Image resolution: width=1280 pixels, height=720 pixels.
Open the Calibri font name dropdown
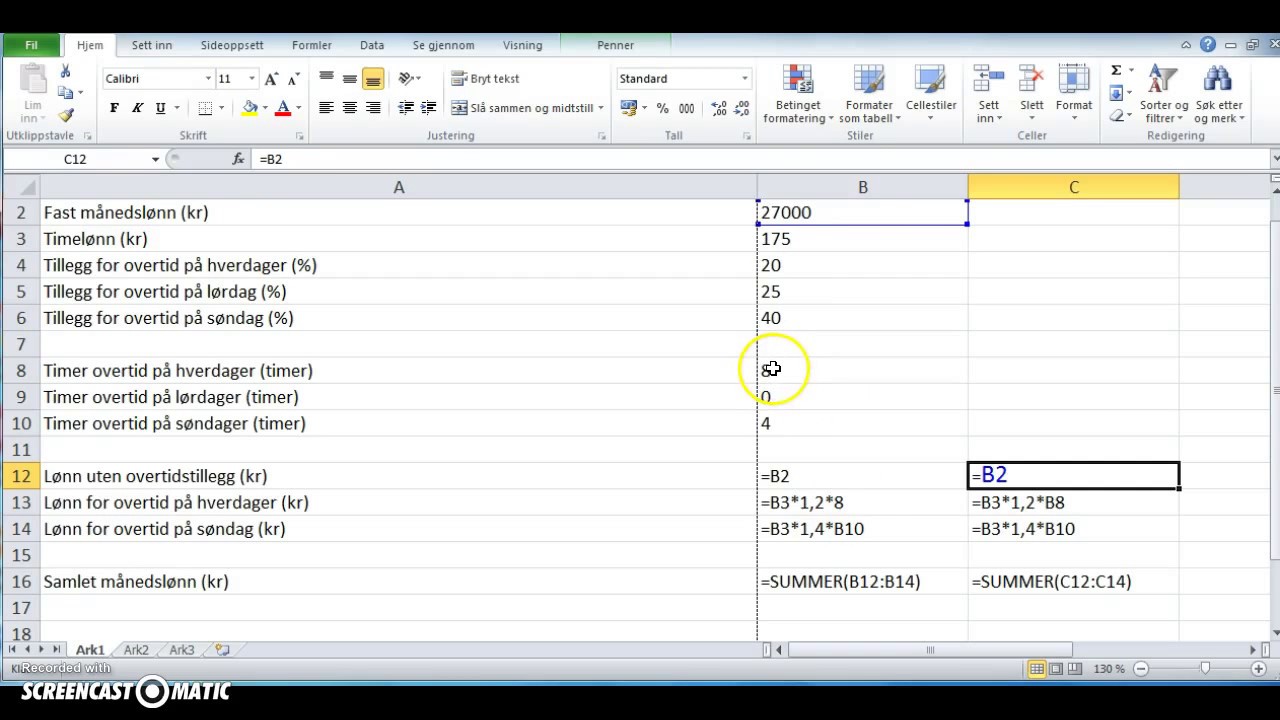coord(208,79)
